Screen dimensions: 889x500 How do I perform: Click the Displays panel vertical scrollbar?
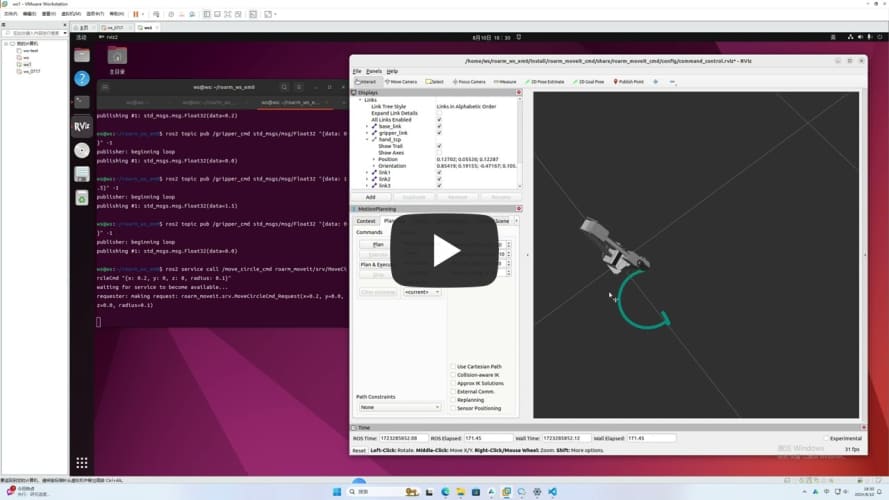(x=519, y=142)
